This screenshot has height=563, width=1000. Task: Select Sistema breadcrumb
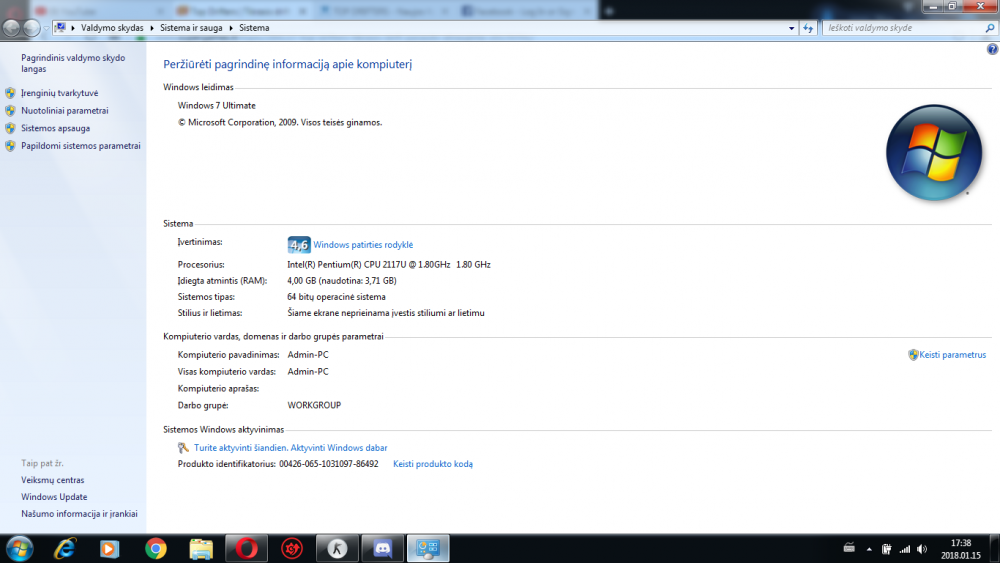[x=254, y=28]
